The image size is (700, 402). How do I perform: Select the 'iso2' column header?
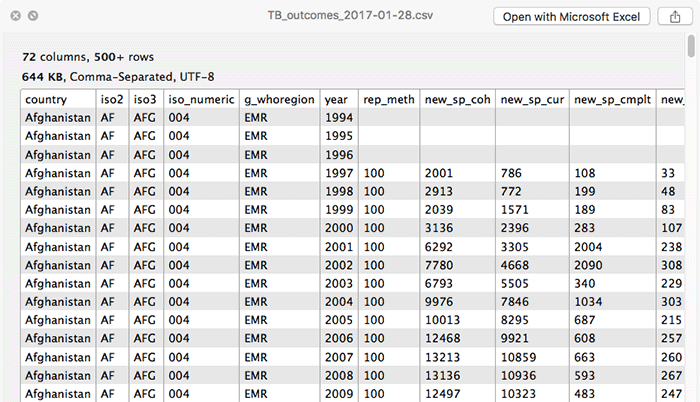click(112, 99)
